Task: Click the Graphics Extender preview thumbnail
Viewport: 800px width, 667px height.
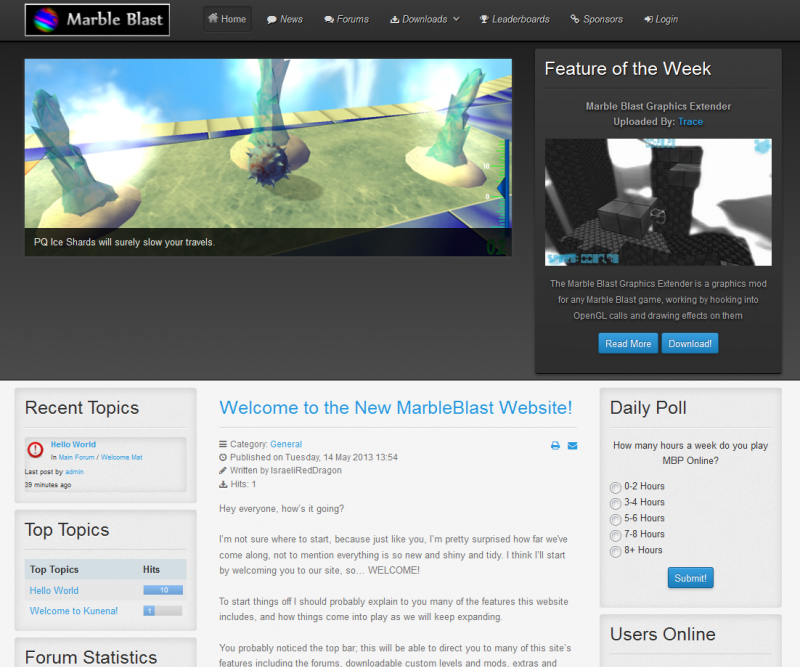Action: click(658, 202)
